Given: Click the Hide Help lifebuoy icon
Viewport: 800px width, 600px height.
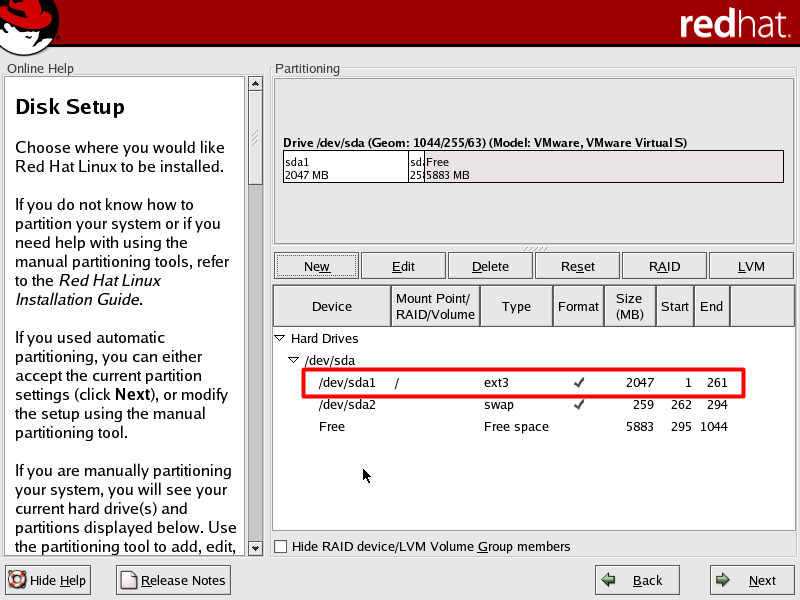Looking at the screenshot, I should [17, 580].
